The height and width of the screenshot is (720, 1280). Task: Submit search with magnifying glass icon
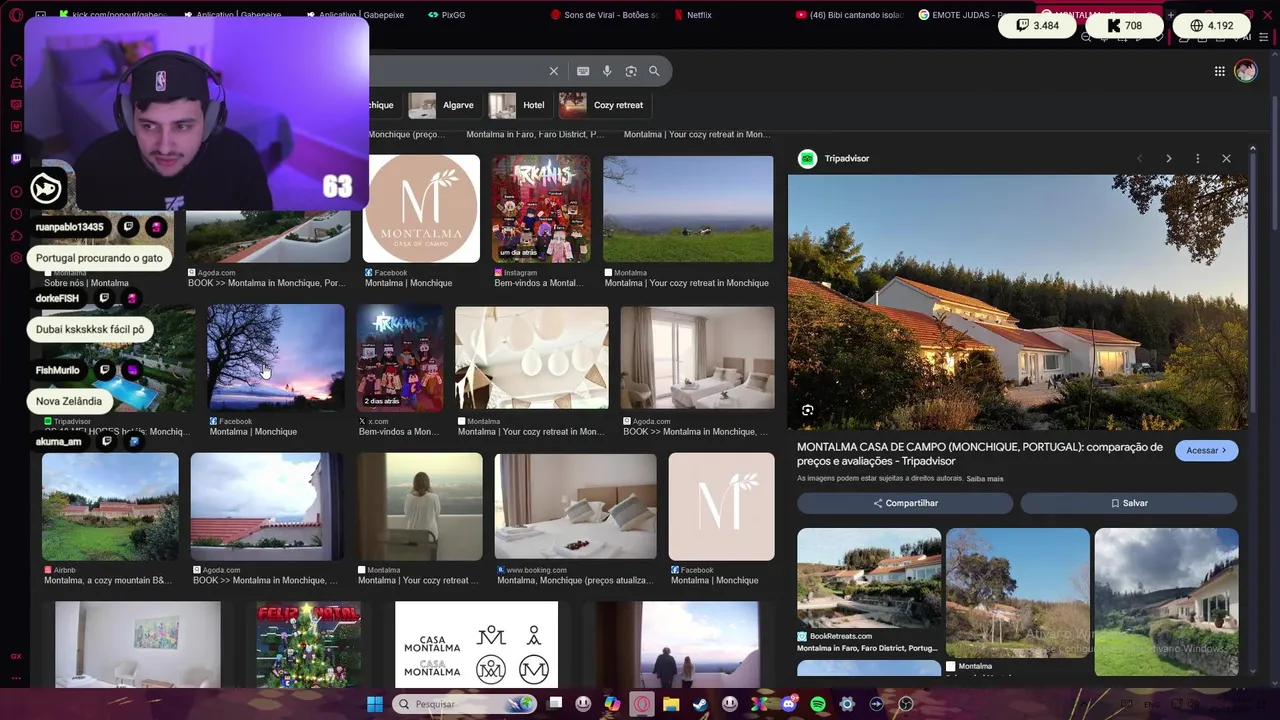[x=654, y=71]
